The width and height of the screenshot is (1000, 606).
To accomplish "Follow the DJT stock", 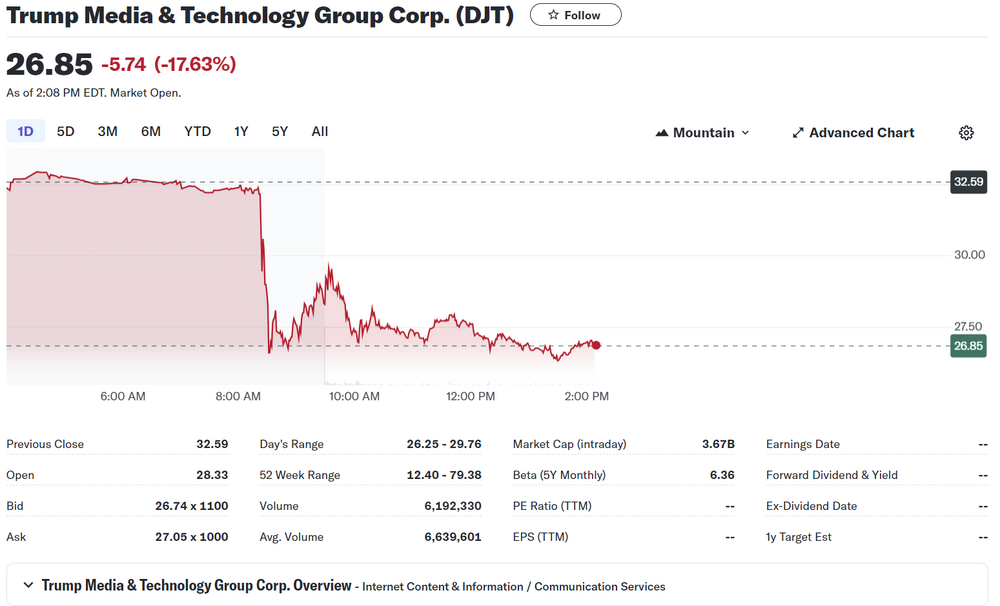I will (x=575, y=15).
